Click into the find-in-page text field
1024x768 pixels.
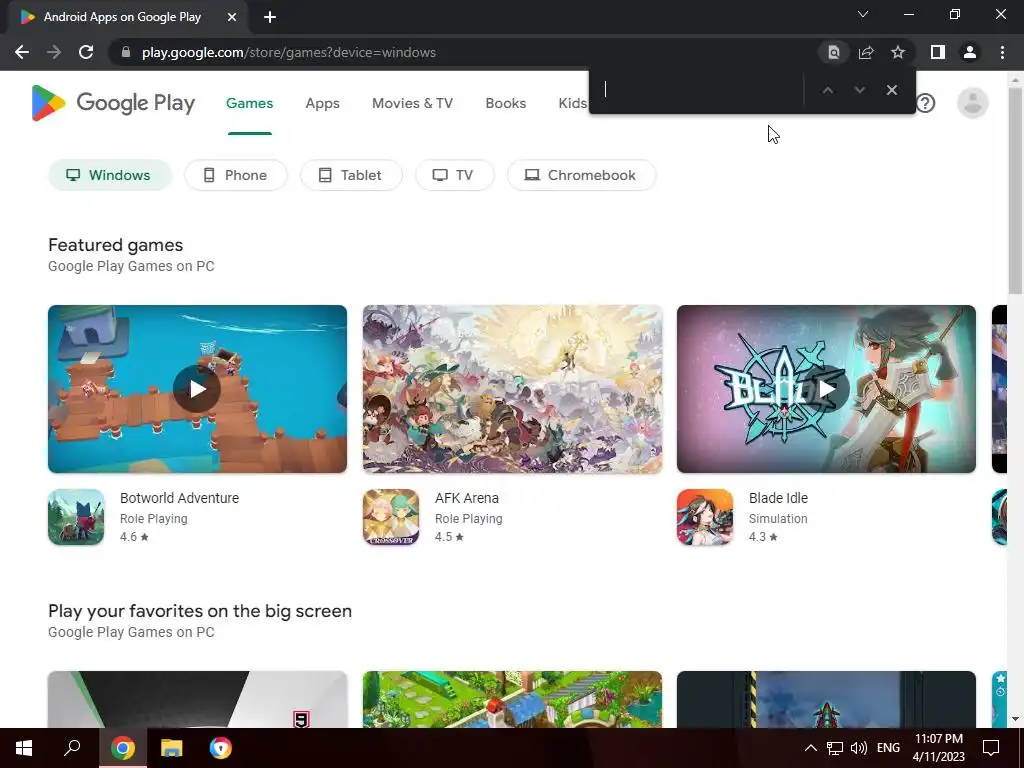[x=699, y=89]
